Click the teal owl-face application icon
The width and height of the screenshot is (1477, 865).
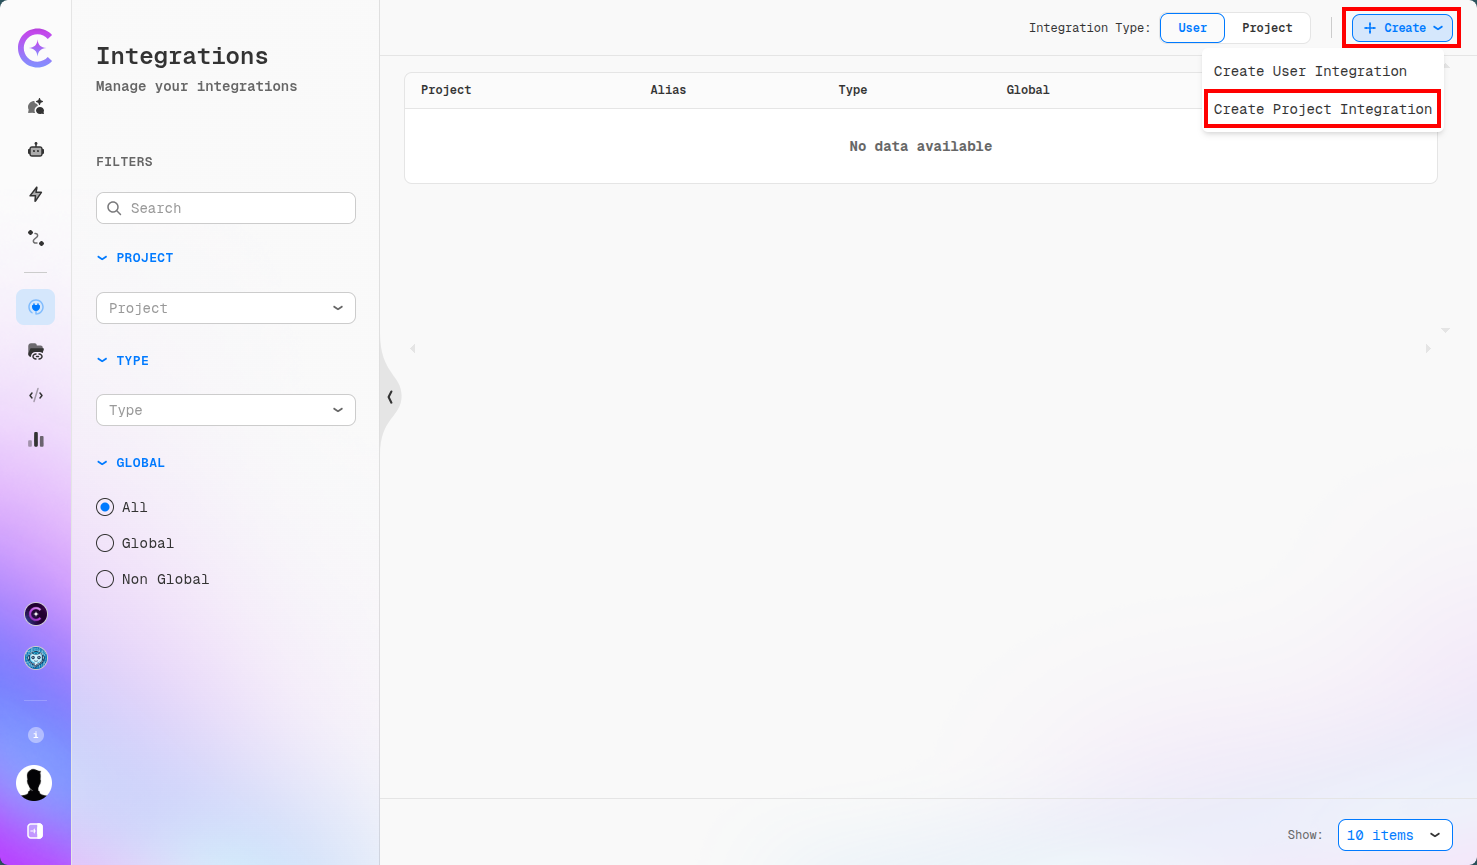tap(36, 658)
